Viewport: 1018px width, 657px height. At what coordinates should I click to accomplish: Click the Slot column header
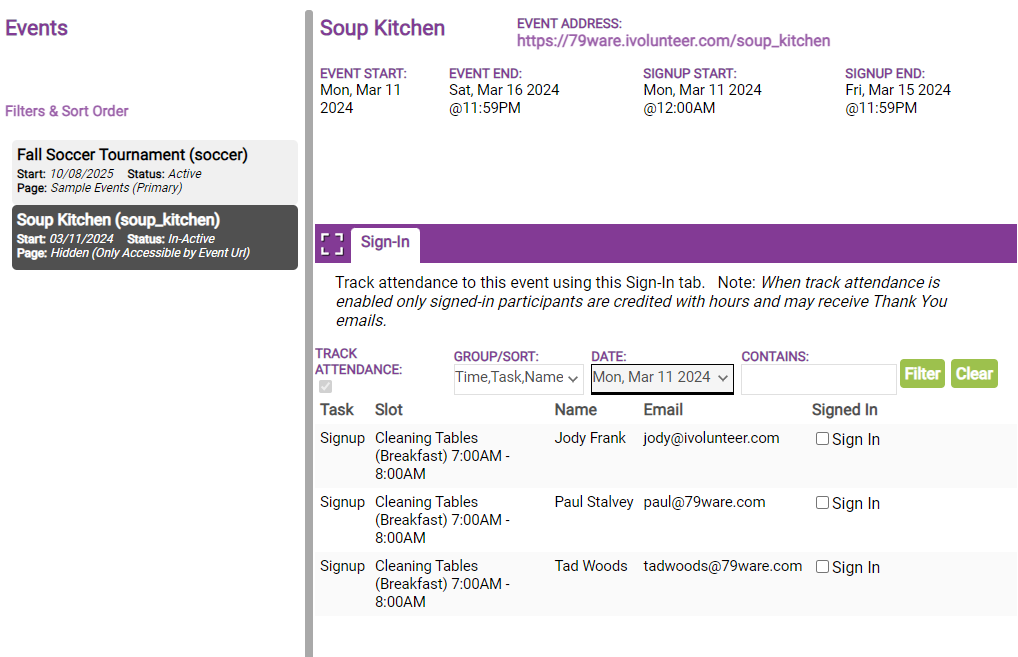click(389, 409)
